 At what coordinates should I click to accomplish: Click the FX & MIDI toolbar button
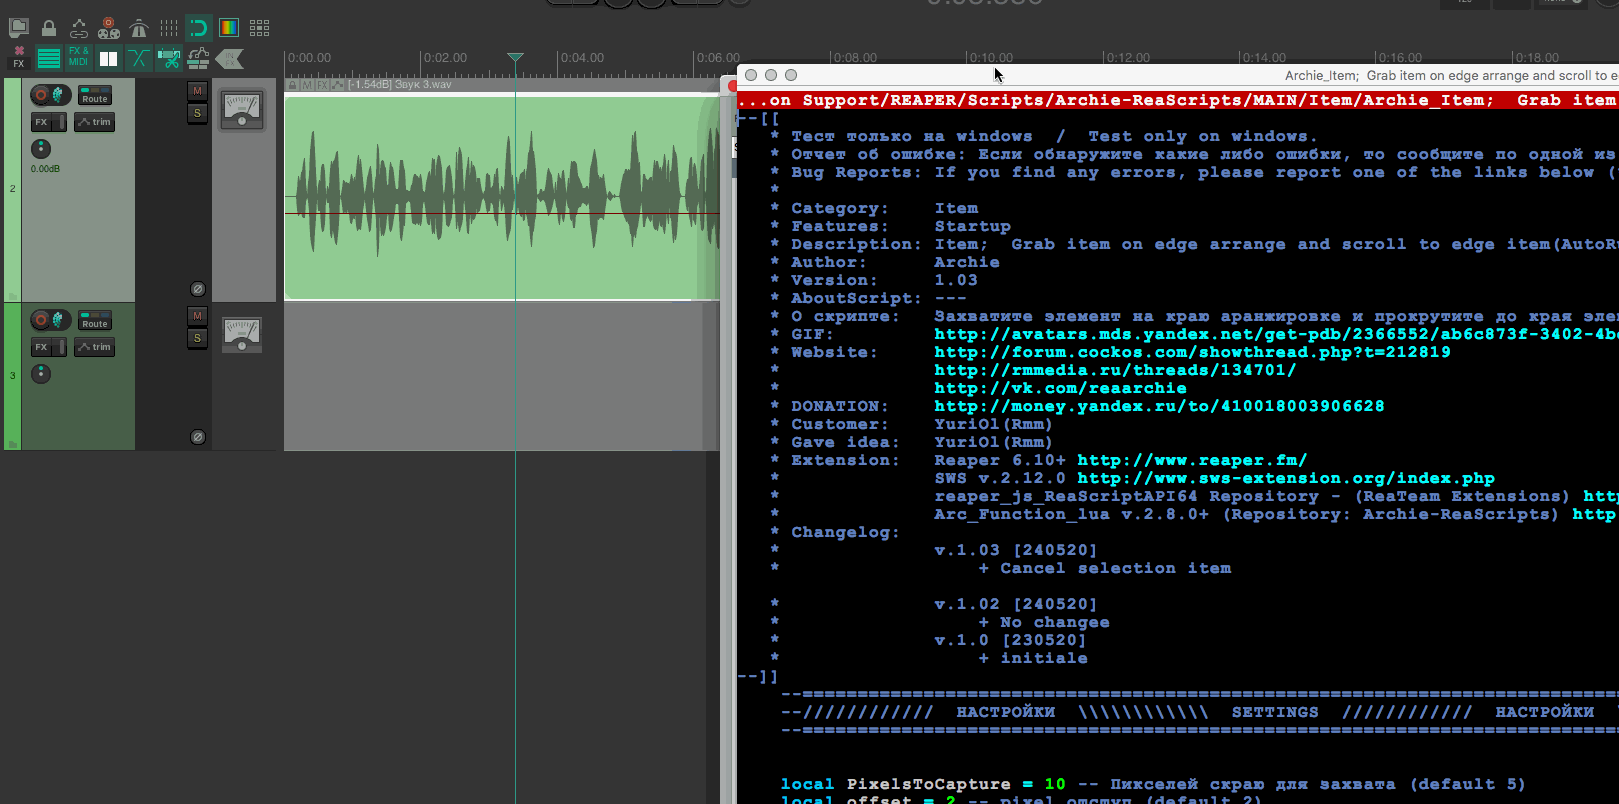78,58
